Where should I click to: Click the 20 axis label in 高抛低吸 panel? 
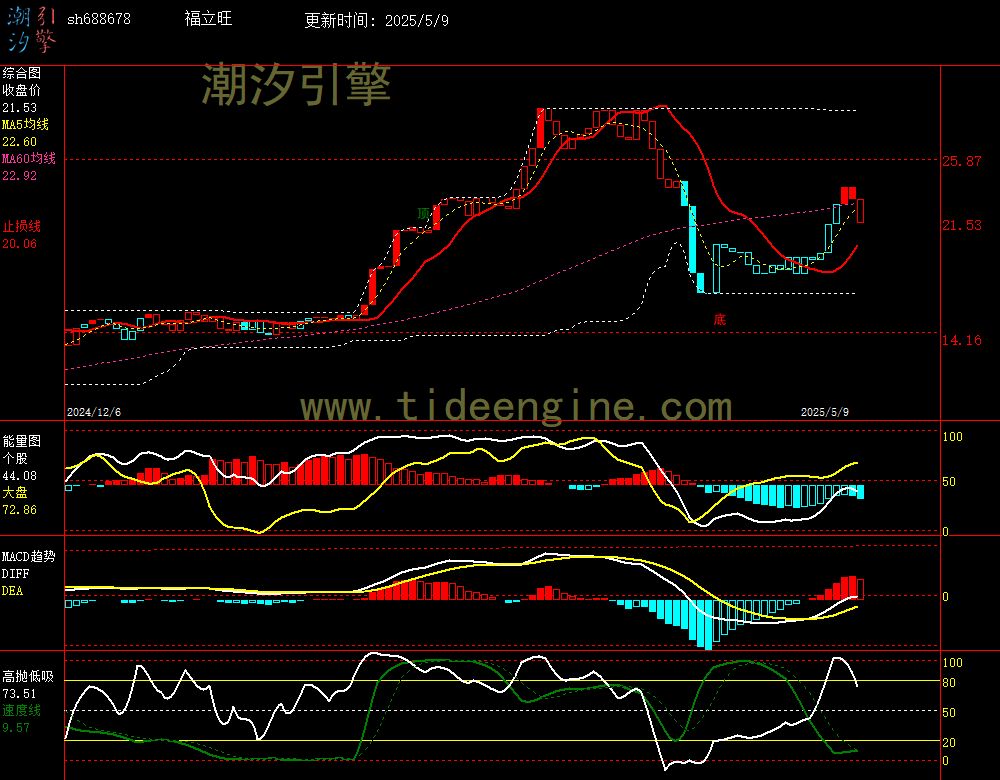pyautogui.click(x=949, y=743)
